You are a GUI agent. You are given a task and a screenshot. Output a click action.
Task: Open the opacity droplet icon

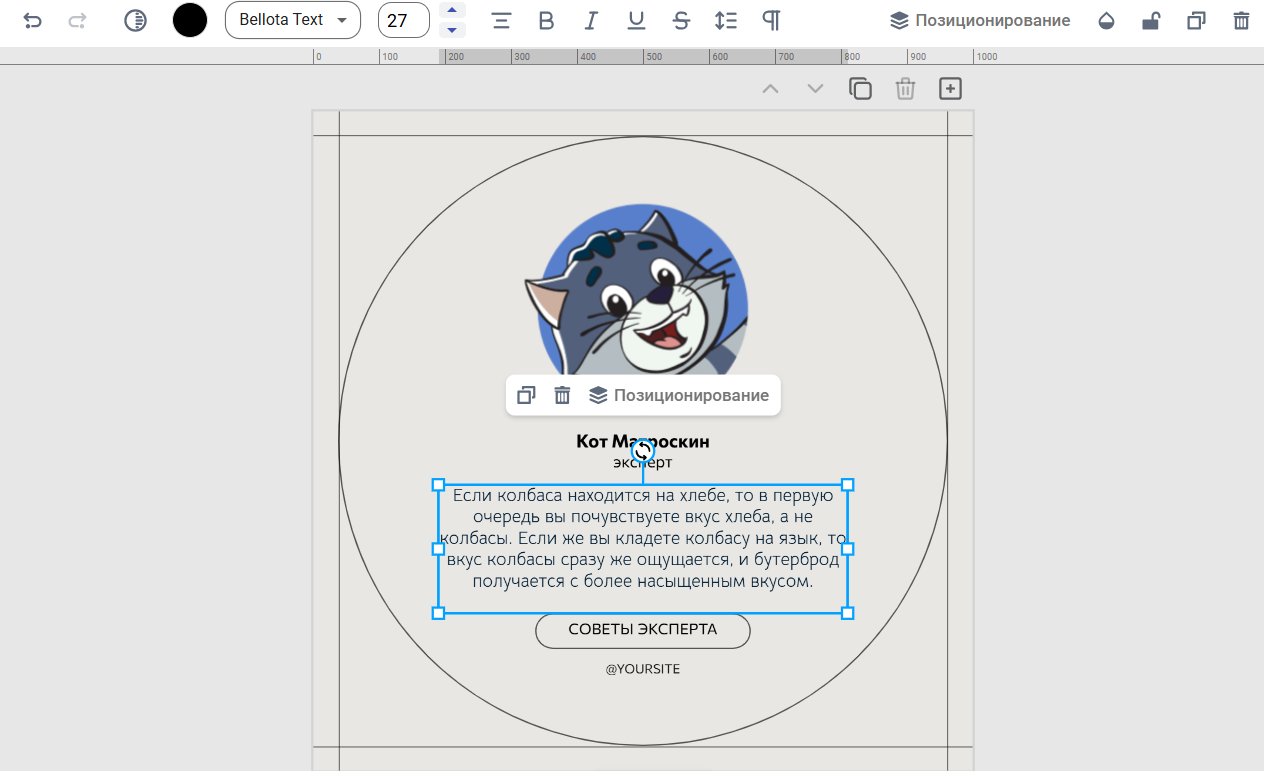(1106, 20)
